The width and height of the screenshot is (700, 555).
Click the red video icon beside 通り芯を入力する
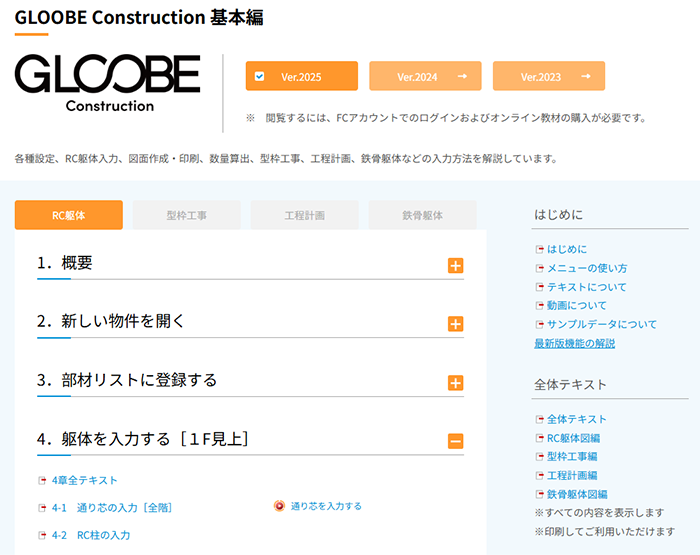pos(279,506)
